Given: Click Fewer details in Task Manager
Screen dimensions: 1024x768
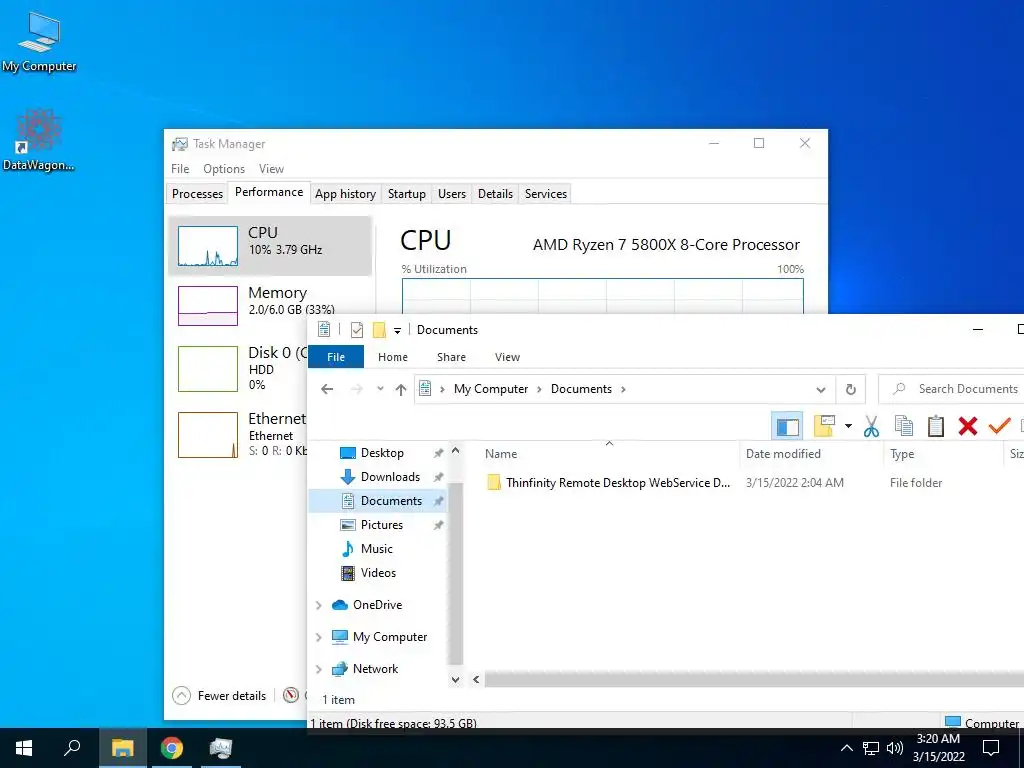Looking at the screenshot, I should (x=219, y=696).
